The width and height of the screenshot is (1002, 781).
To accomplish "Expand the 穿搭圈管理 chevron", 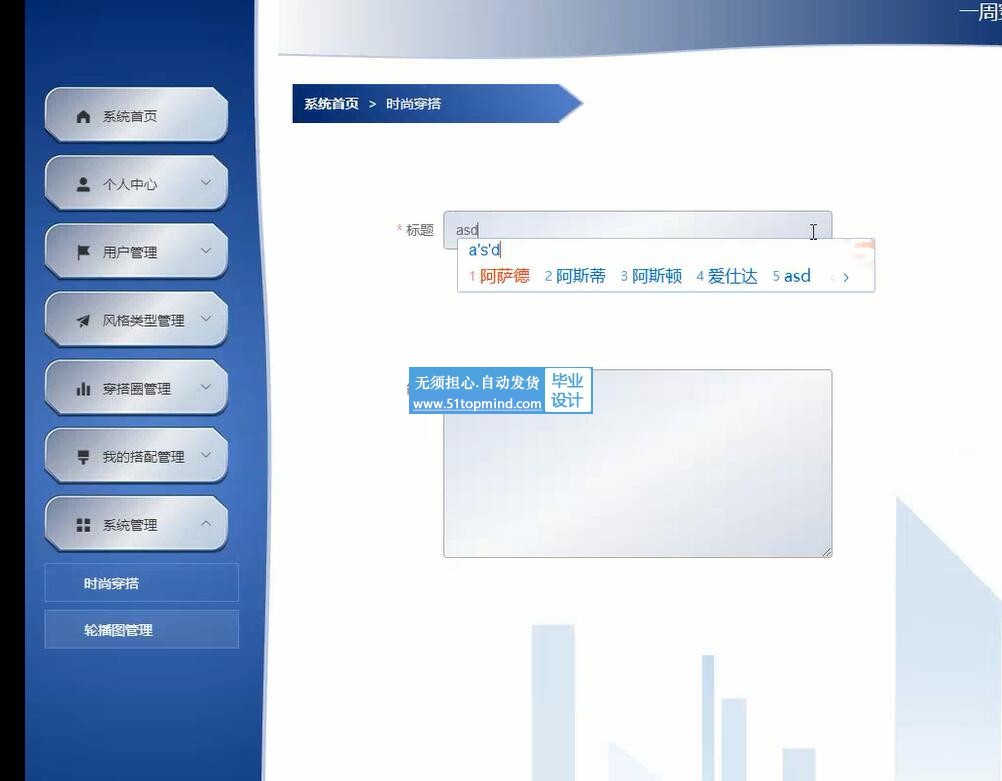I will click(x=206, y=387).
